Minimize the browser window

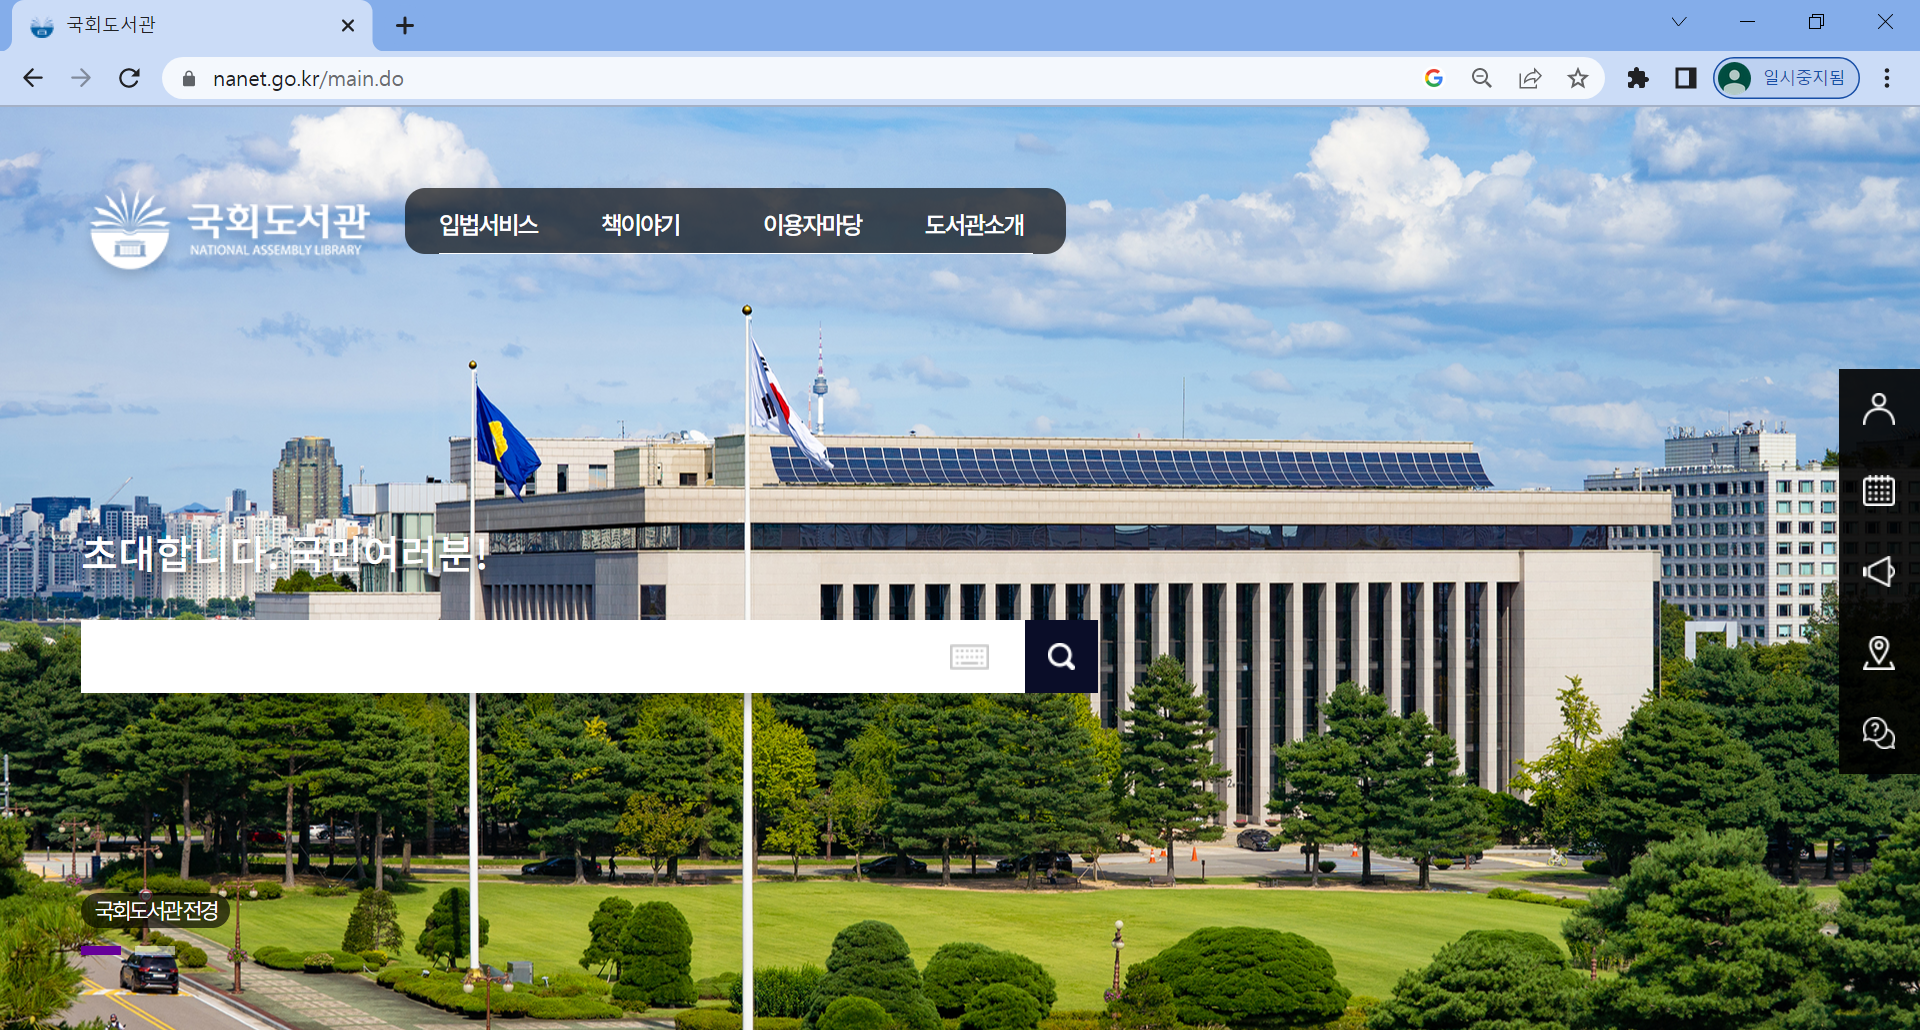pos(1747,22)
